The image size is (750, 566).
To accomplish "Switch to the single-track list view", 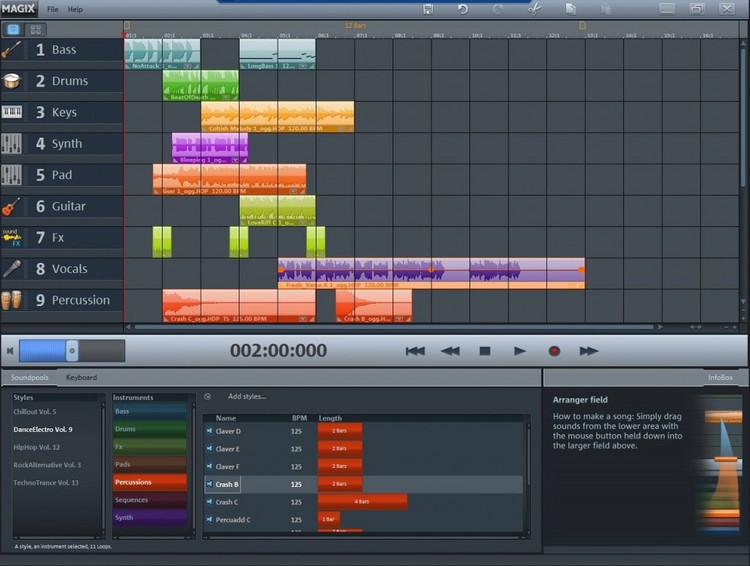I will tap(14, 30).
